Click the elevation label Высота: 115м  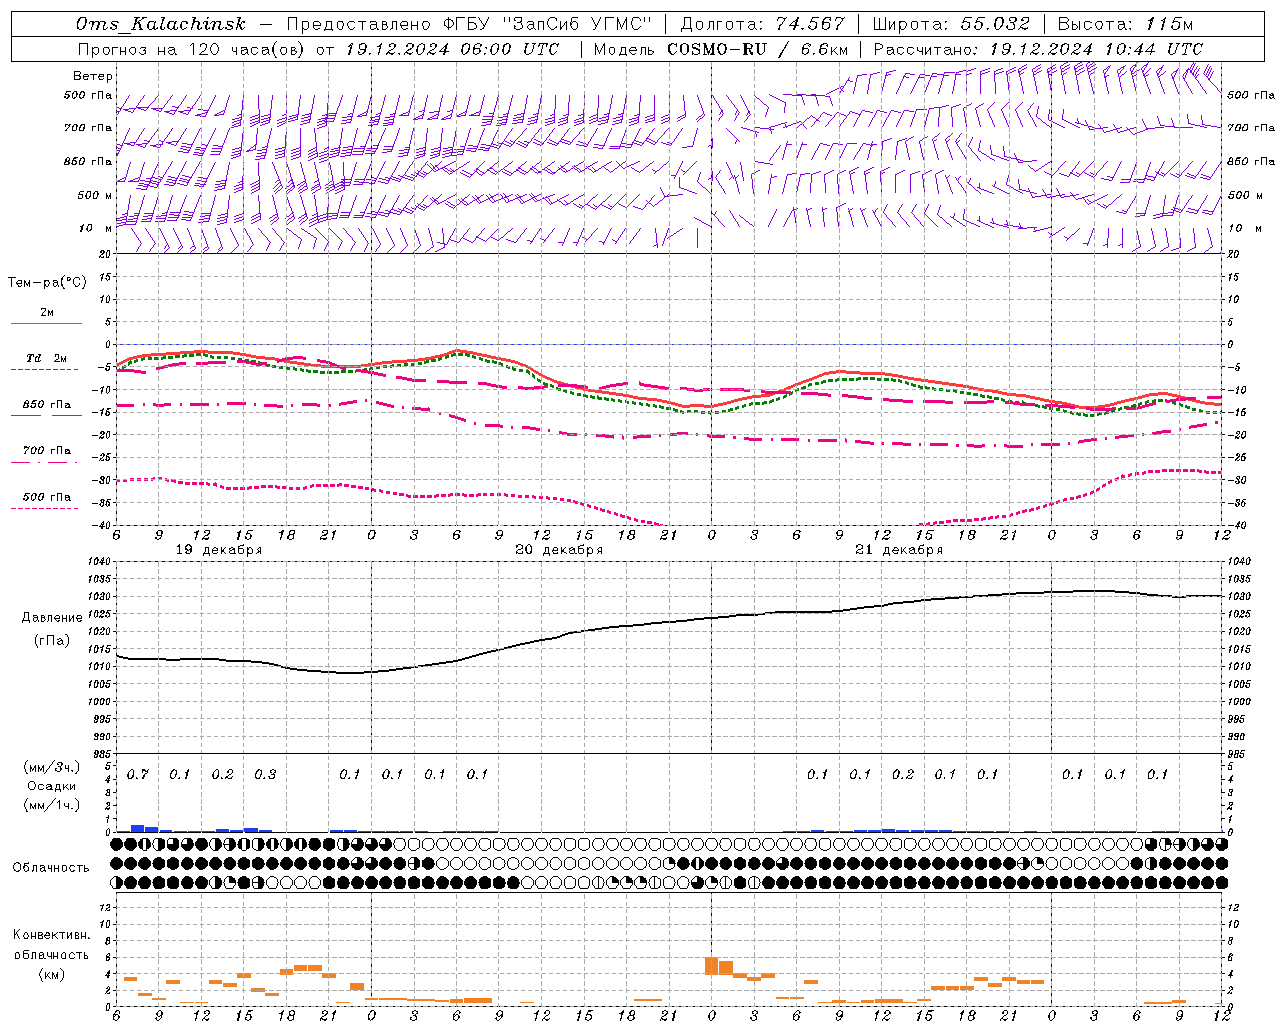[x=1125, y=24]
